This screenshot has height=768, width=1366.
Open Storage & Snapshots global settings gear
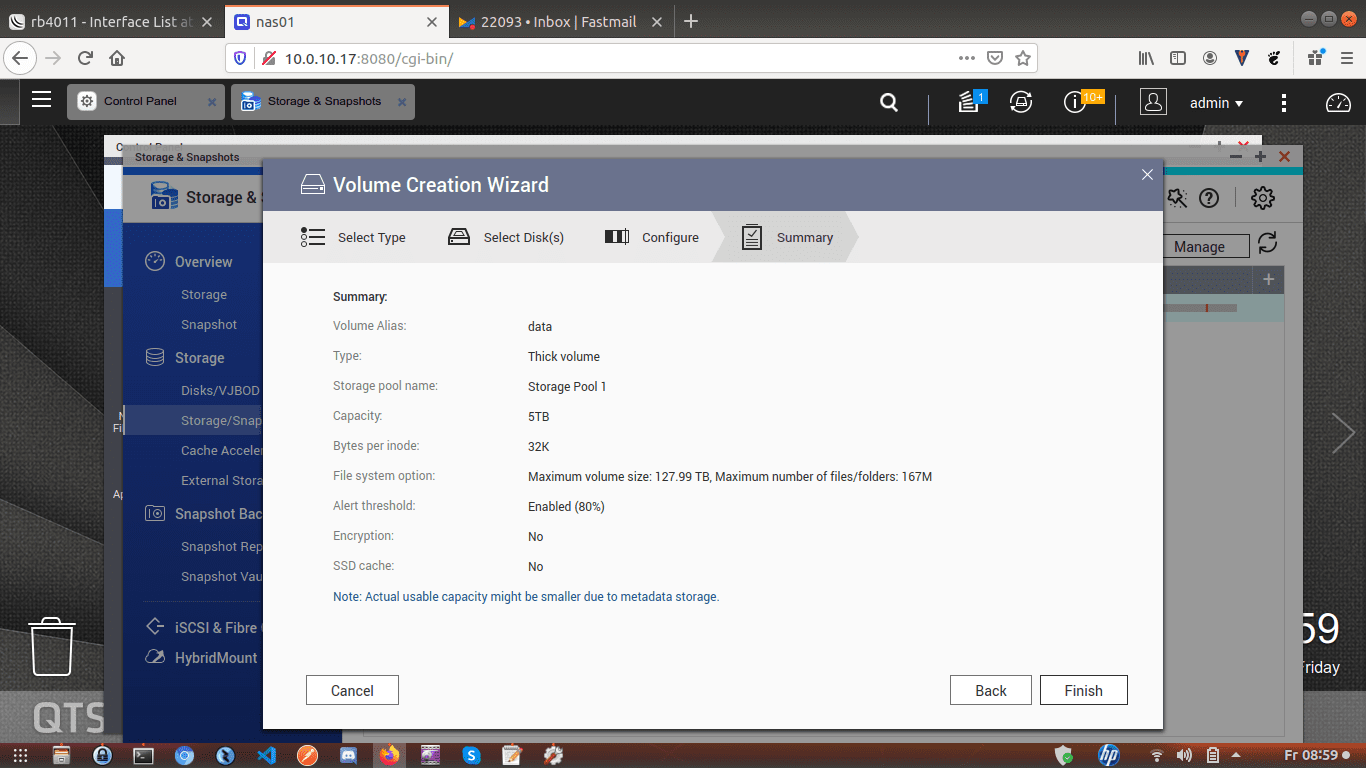(1263, 198)
